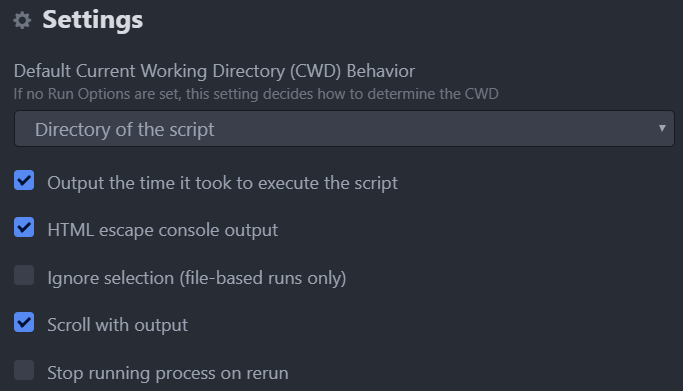Select the 'Directory of the script' value text
The image size is (683, 391).
125,129
